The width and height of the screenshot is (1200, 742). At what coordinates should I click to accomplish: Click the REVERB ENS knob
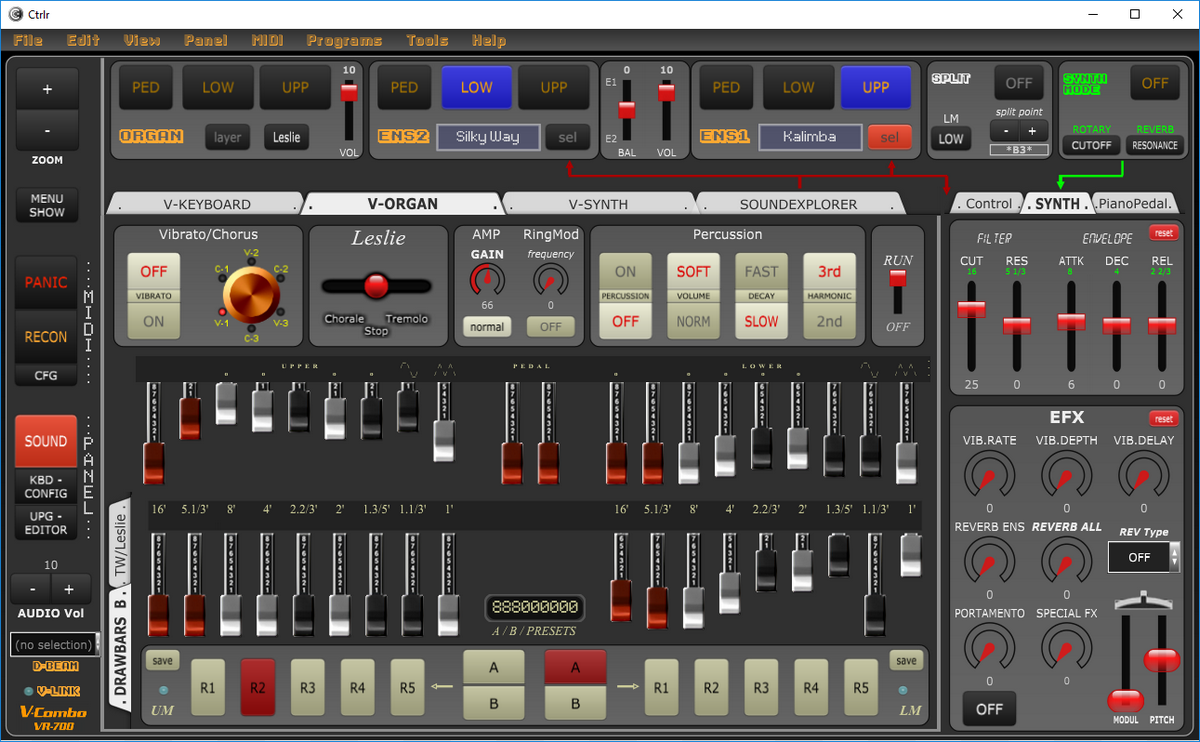pyautogui.click(x=989, y=562)
